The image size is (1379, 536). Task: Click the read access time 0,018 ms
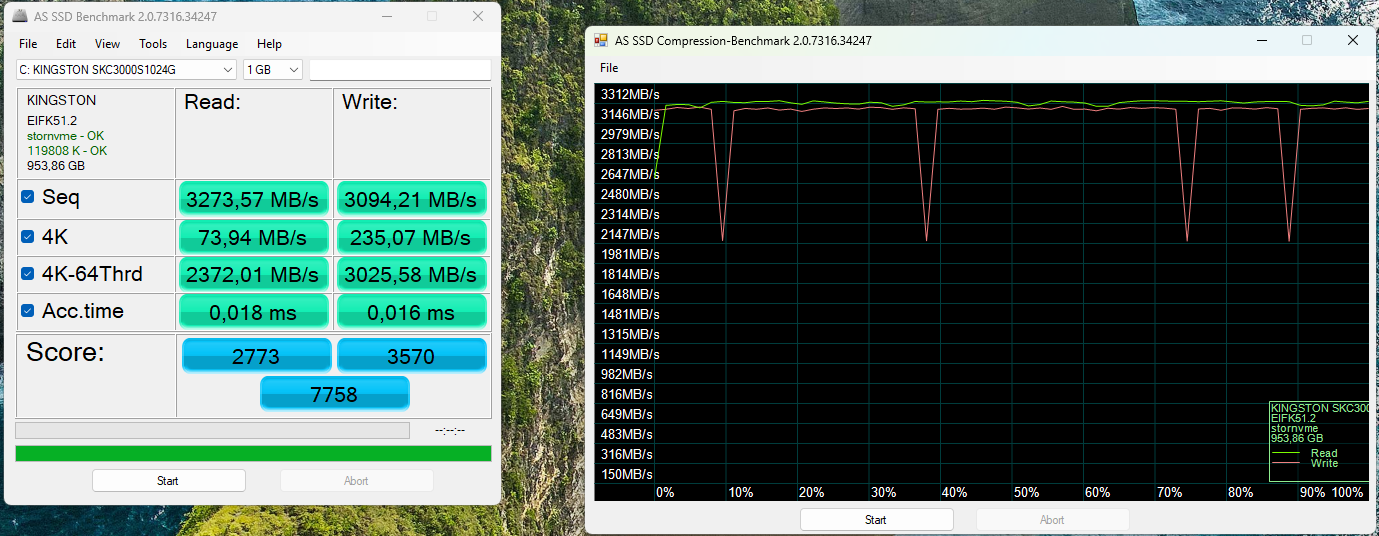[254, 312]
